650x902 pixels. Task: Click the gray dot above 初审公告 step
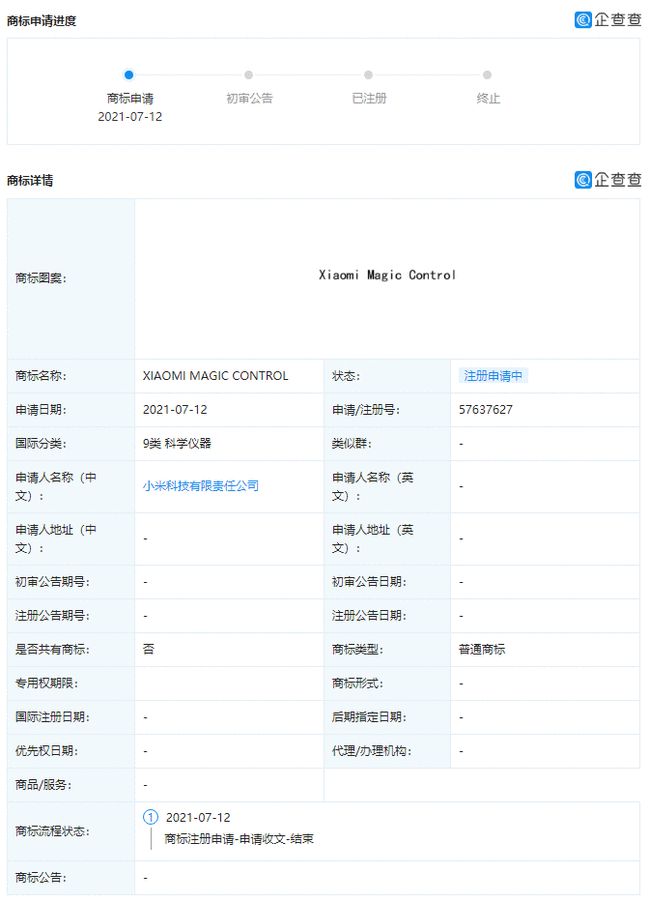(x=249, y=75)
